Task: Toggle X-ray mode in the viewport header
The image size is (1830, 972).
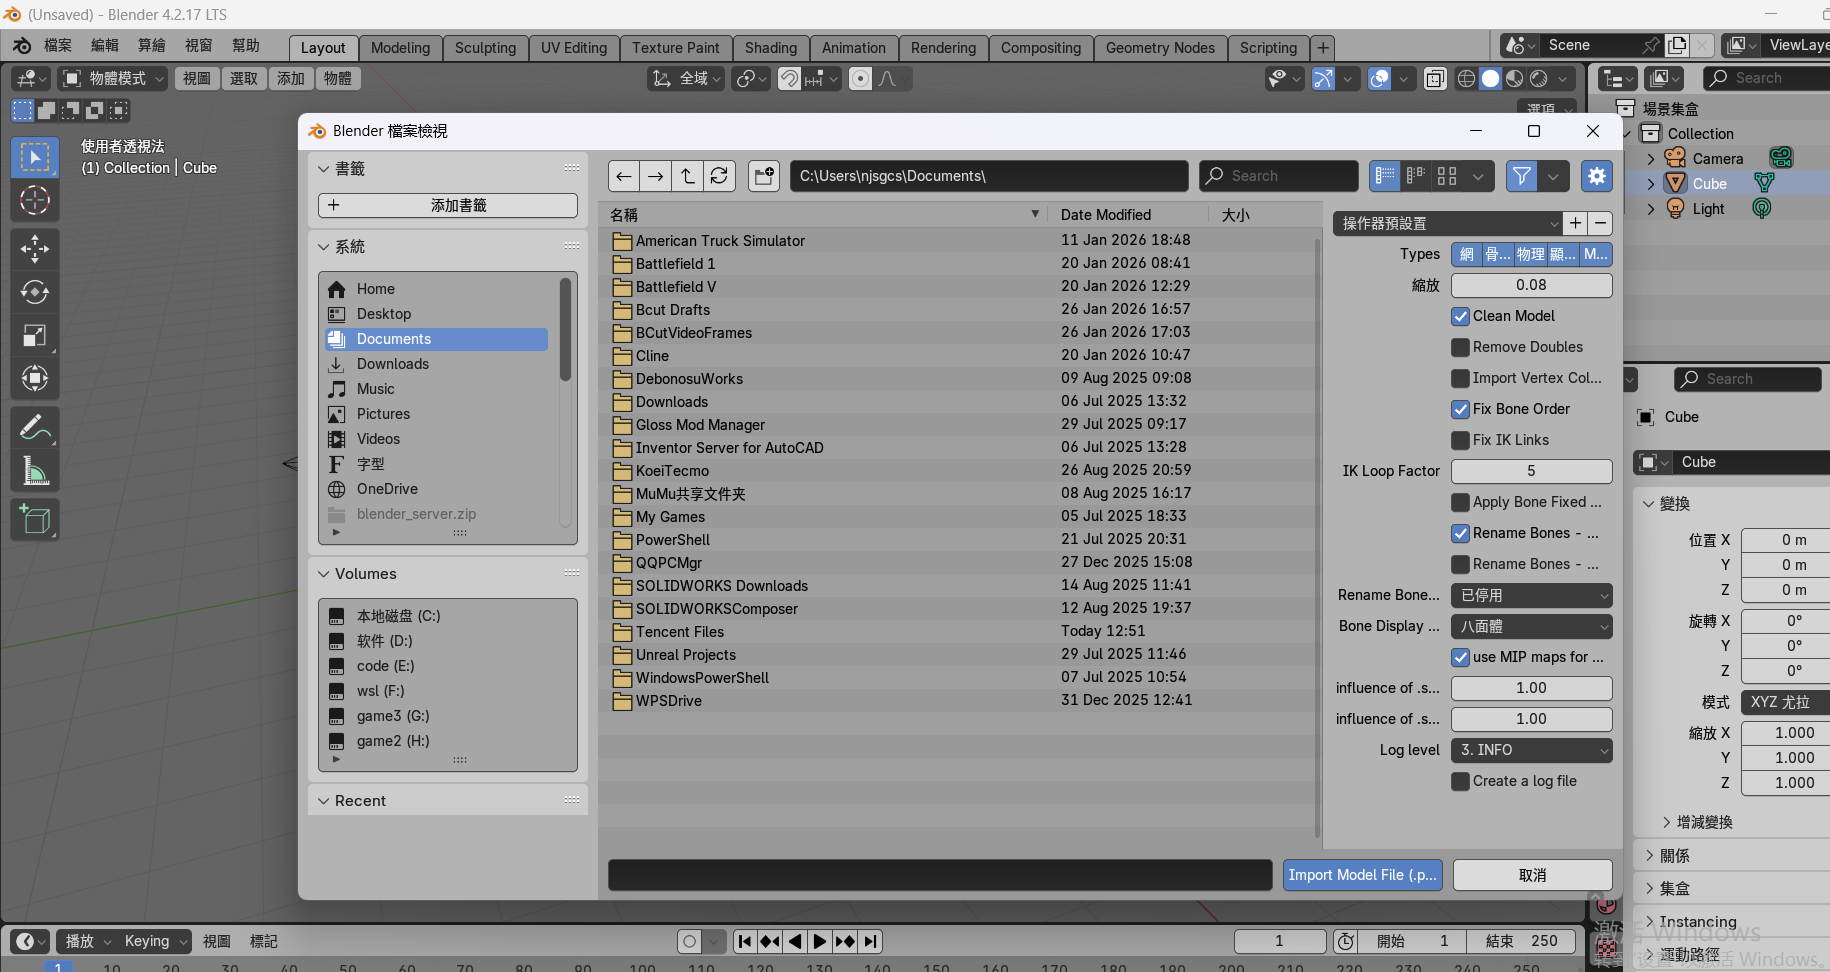Action: (1435, 79)
